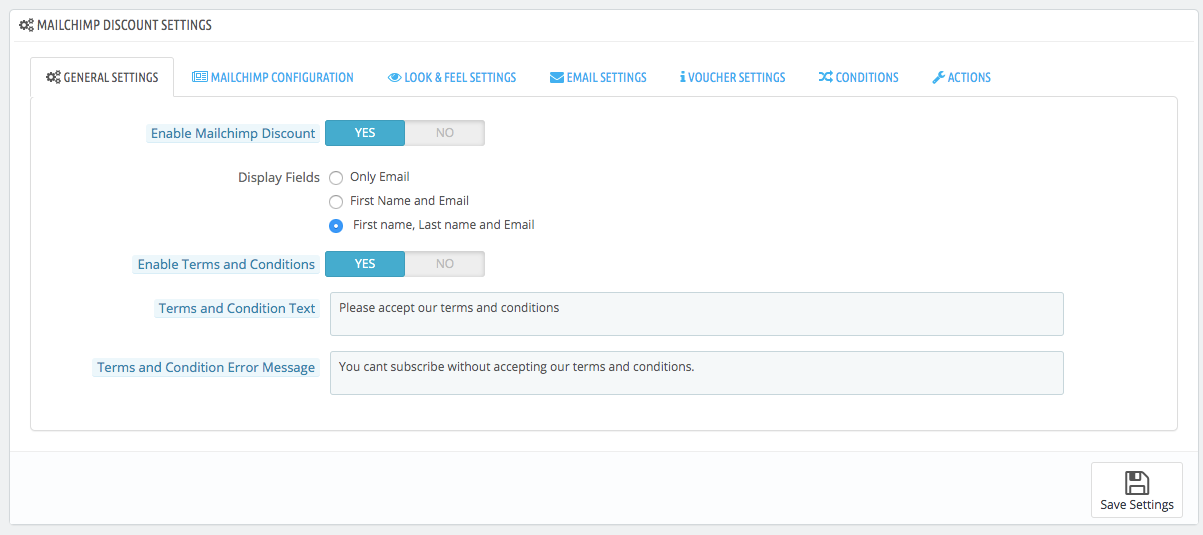Viewport: 1203px width, 535px height.
Task: Set Enable Mailchimp Discount to YES
Action: [x=365, y=133]
